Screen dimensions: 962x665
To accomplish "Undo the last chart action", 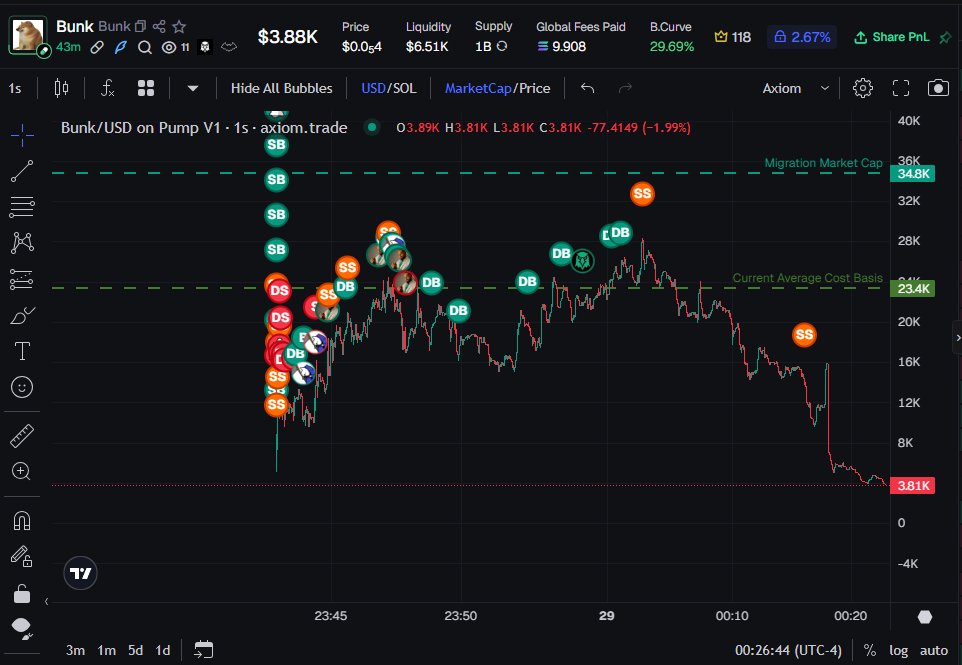I will click(587, 88).
